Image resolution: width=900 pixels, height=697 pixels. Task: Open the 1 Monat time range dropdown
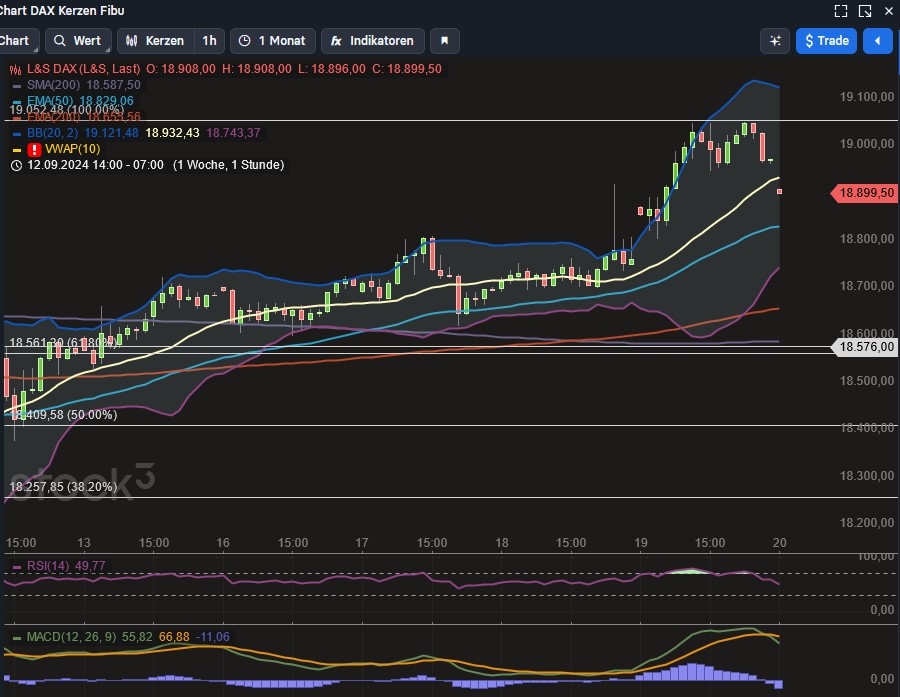tap(272, 40)
